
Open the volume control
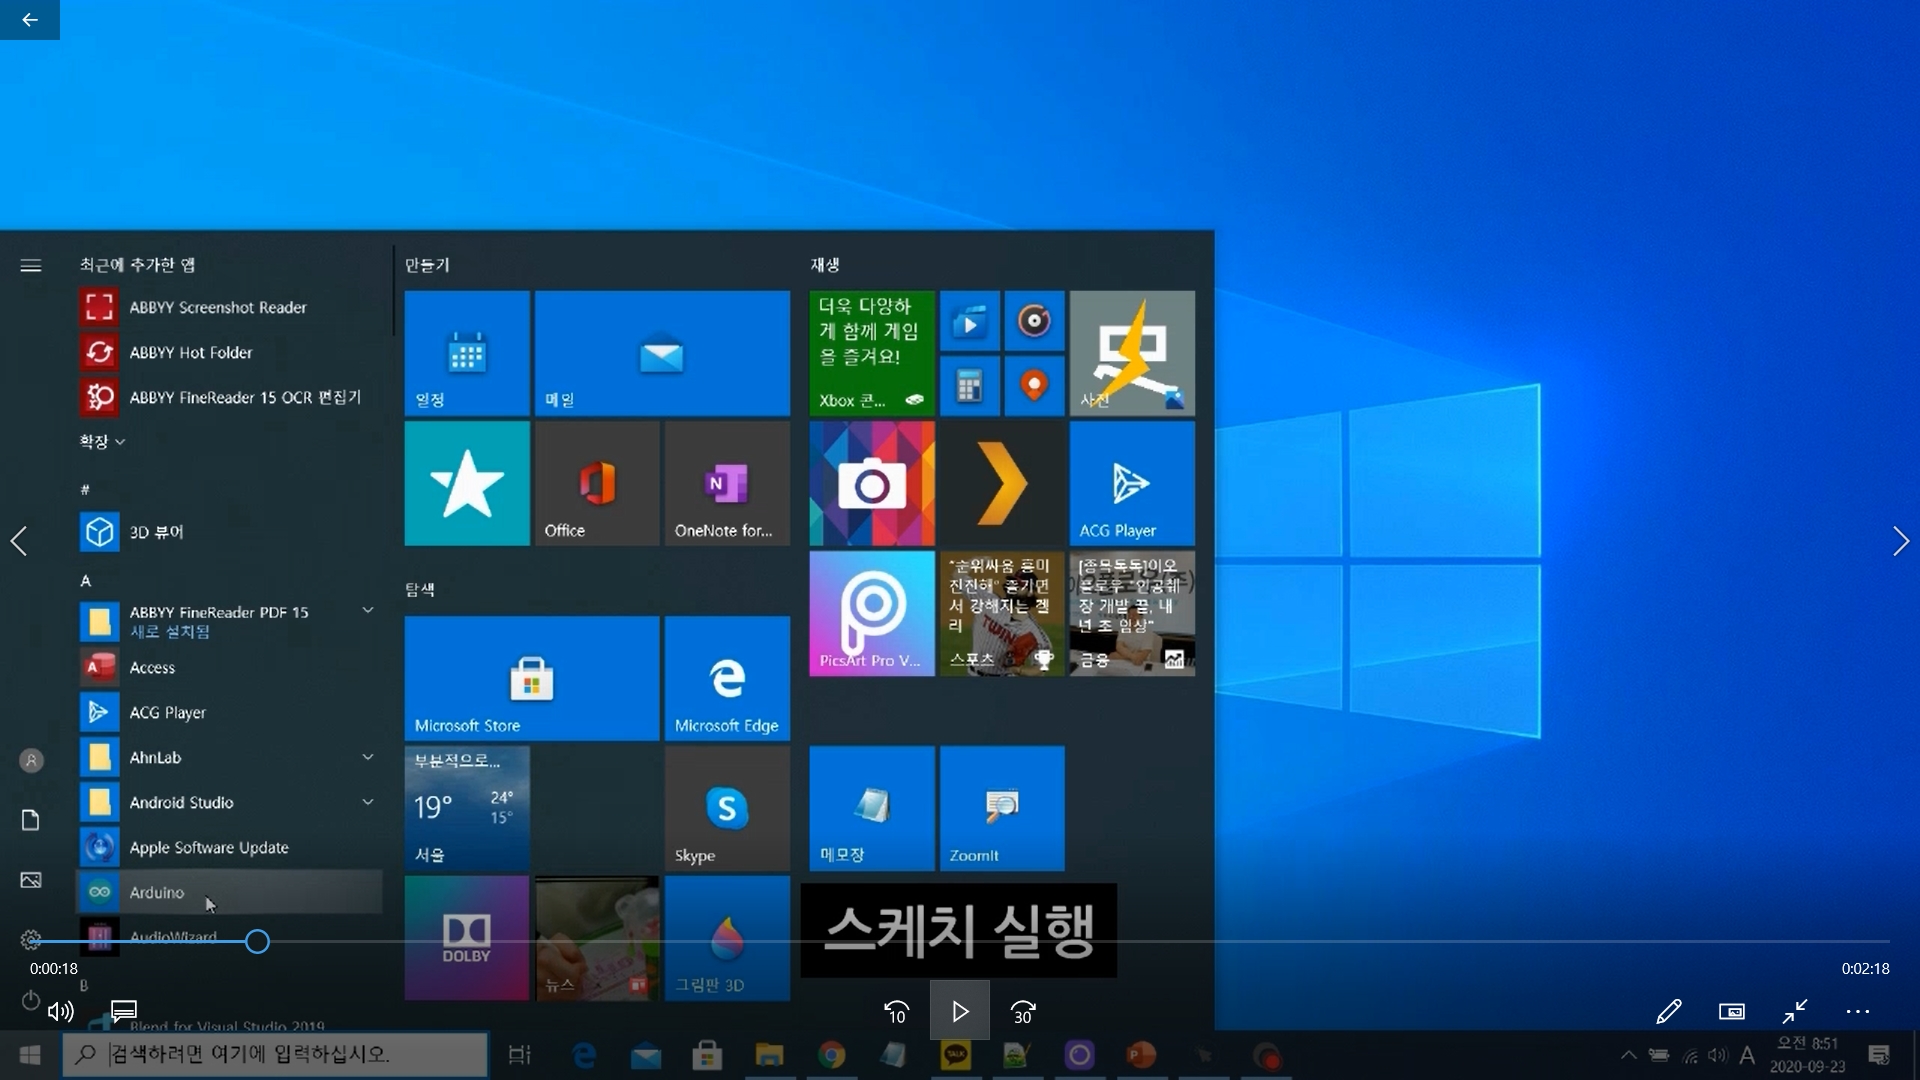coord(61,1011)
